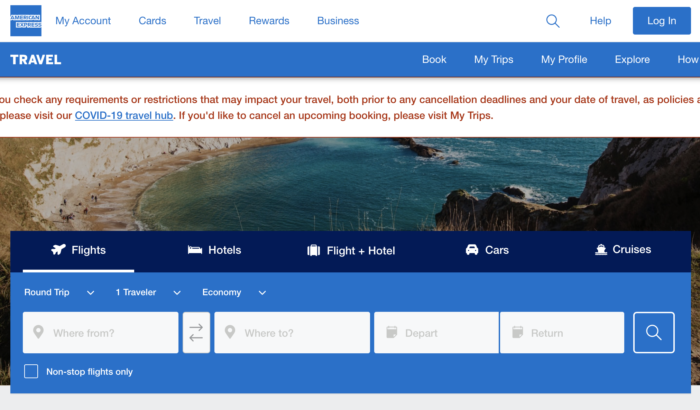Switch to the Cars tab
This screenshot has width=700, height=410.
[487, 250]
